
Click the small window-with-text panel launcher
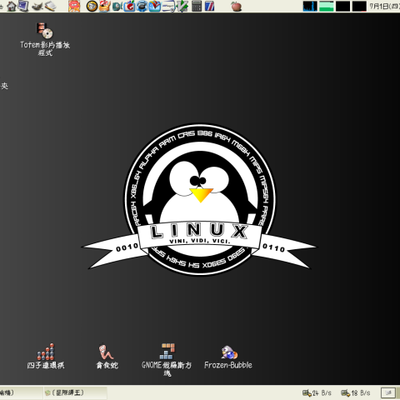(168, 7)
